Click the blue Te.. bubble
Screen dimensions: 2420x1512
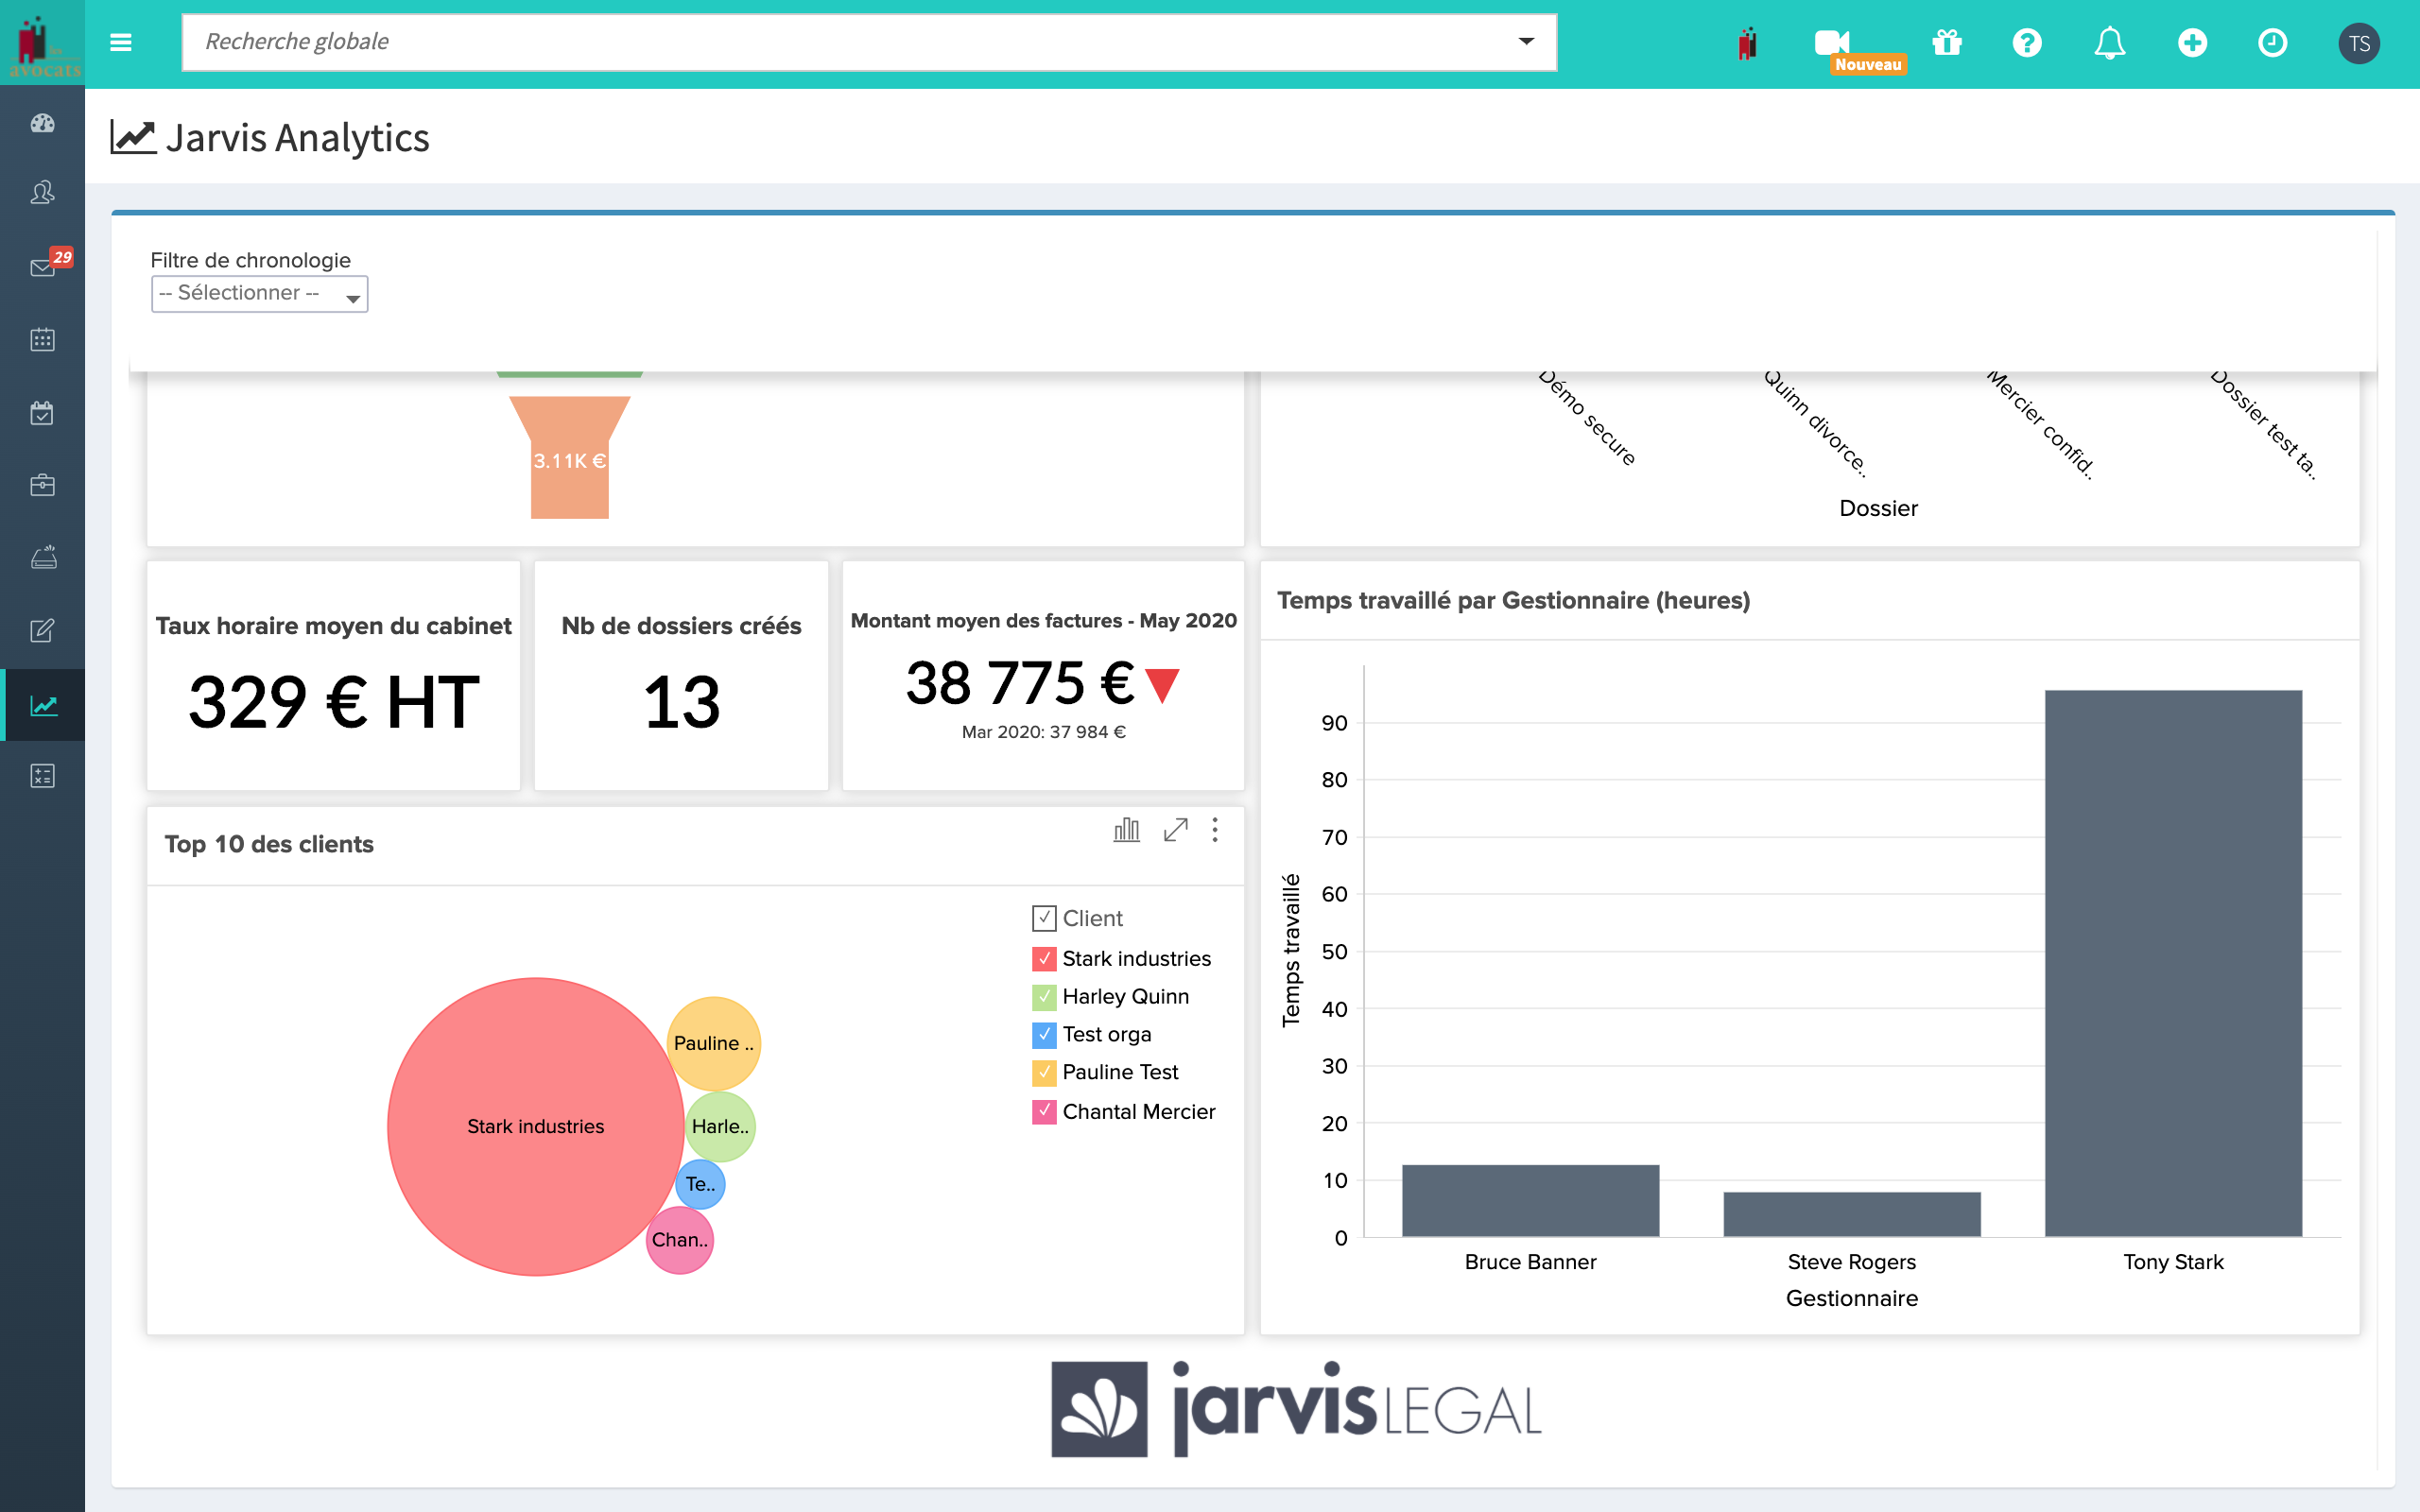[700, 1184]
